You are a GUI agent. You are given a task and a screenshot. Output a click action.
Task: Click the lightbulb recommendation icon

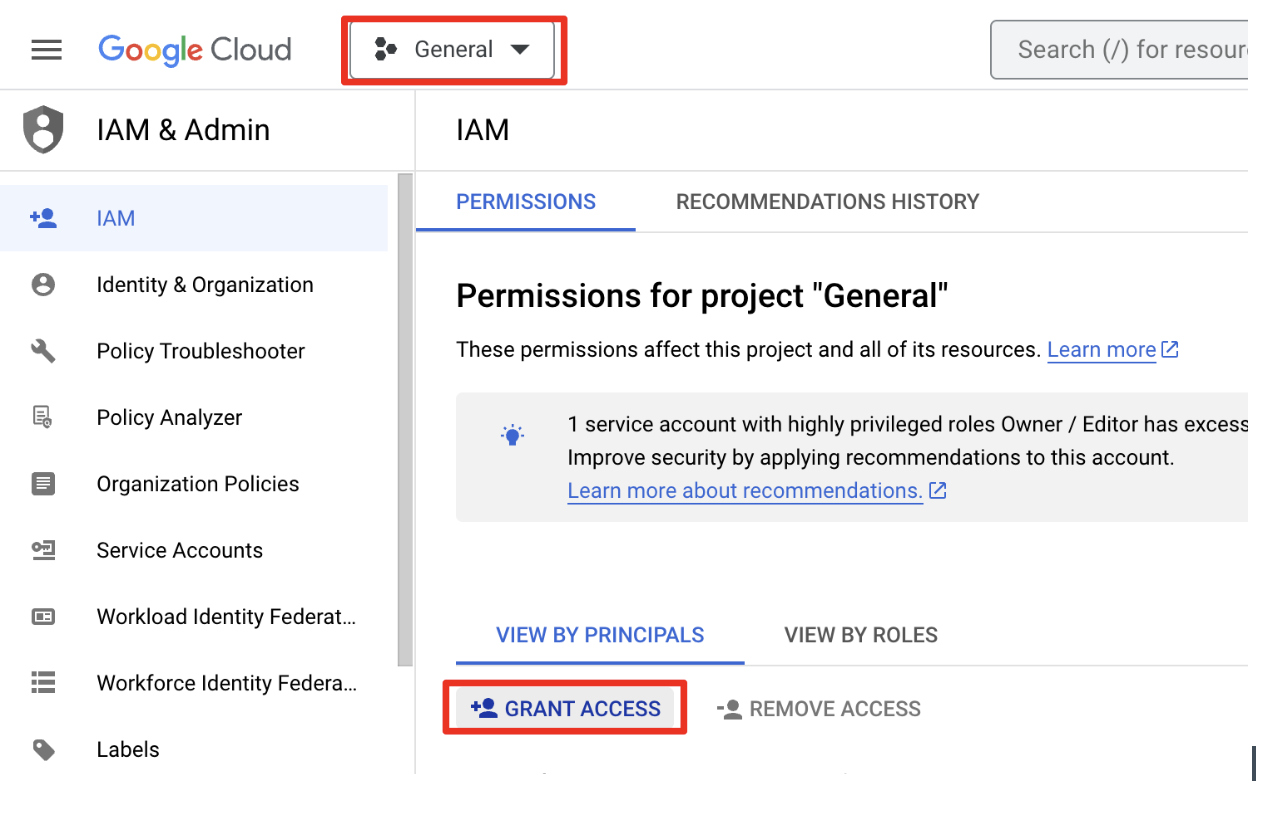[x=512, y=435]
